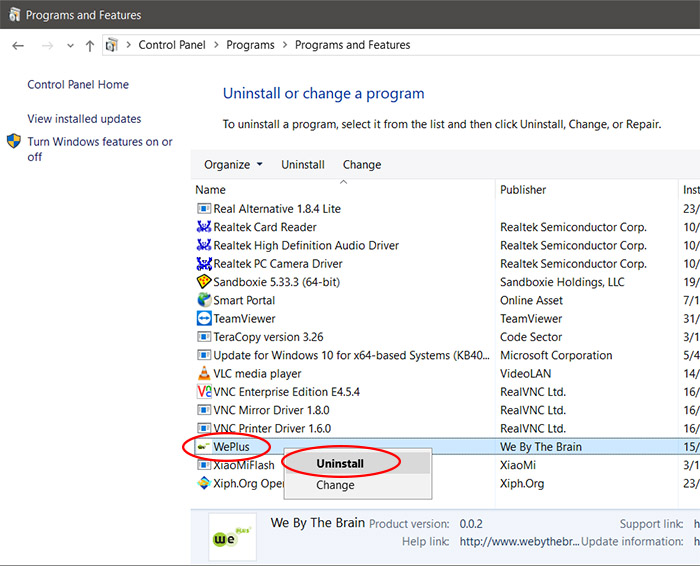Image resolution: width=700 pixels, height=566 pixels.
Task: Click the Uninstall toolbar button
Action: point(302,165)
